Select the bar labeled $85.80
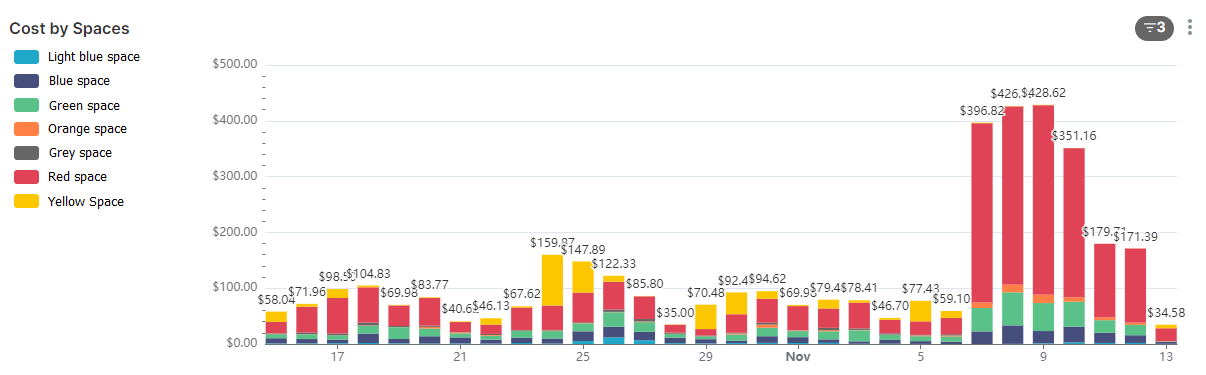 coord(645,320)
